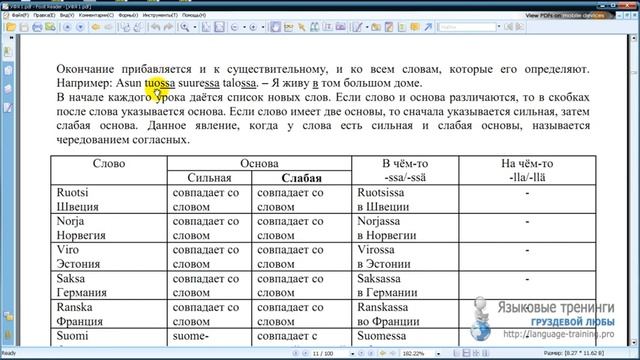Click the Find Next icon beside search
This screenshot has width=640, height=360.
click(x=520, y=27)
